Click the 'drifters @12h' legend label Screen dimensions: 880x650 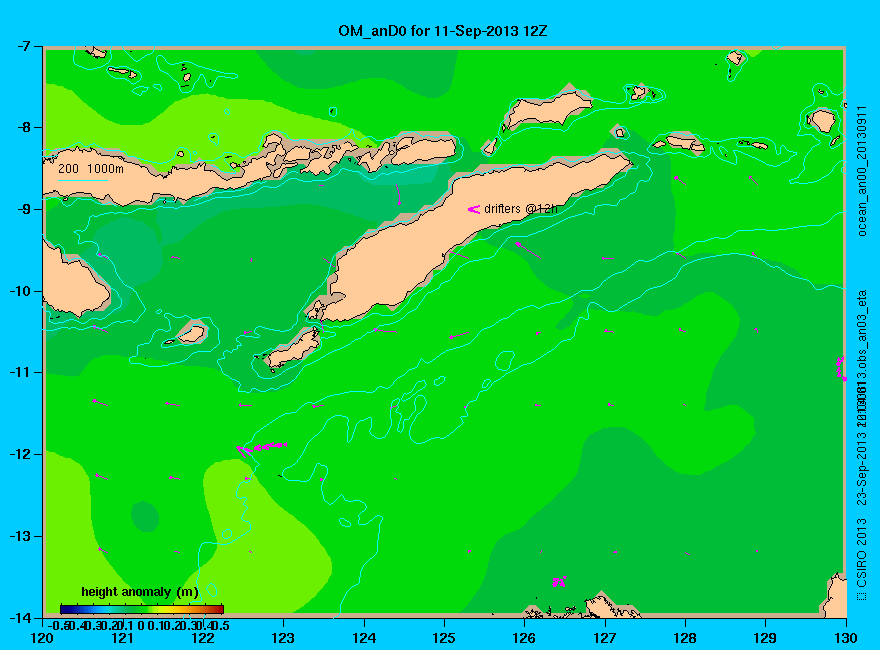(521, 209)
